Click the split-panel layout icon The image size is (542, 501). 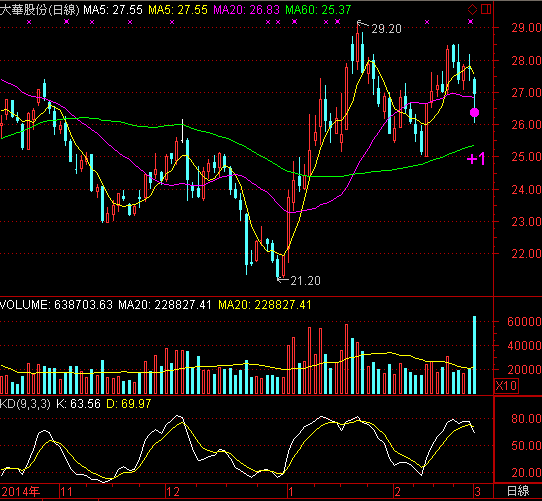coord(486,9)
